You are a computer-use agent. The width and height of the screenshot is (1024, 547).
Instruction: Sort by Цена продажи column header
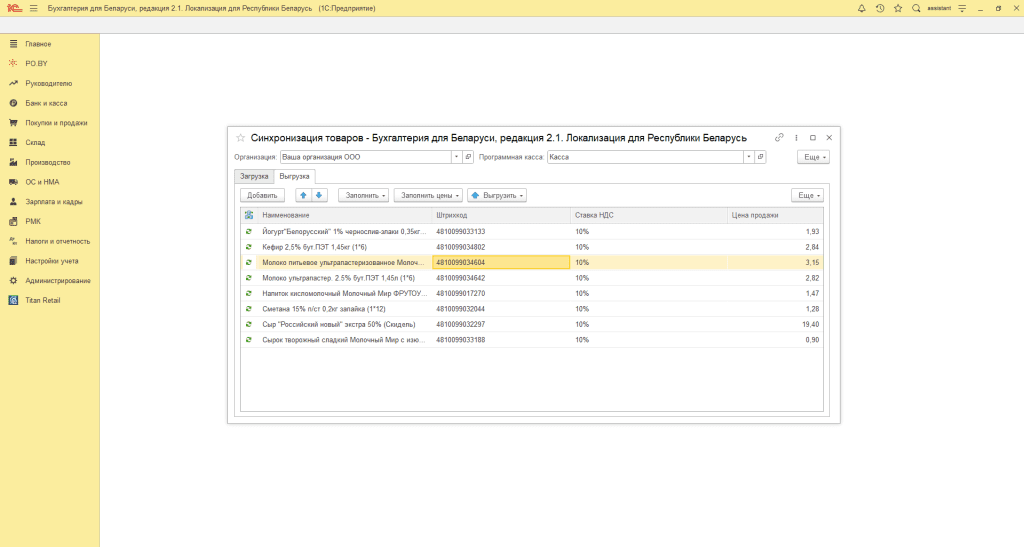click(775, 215)
